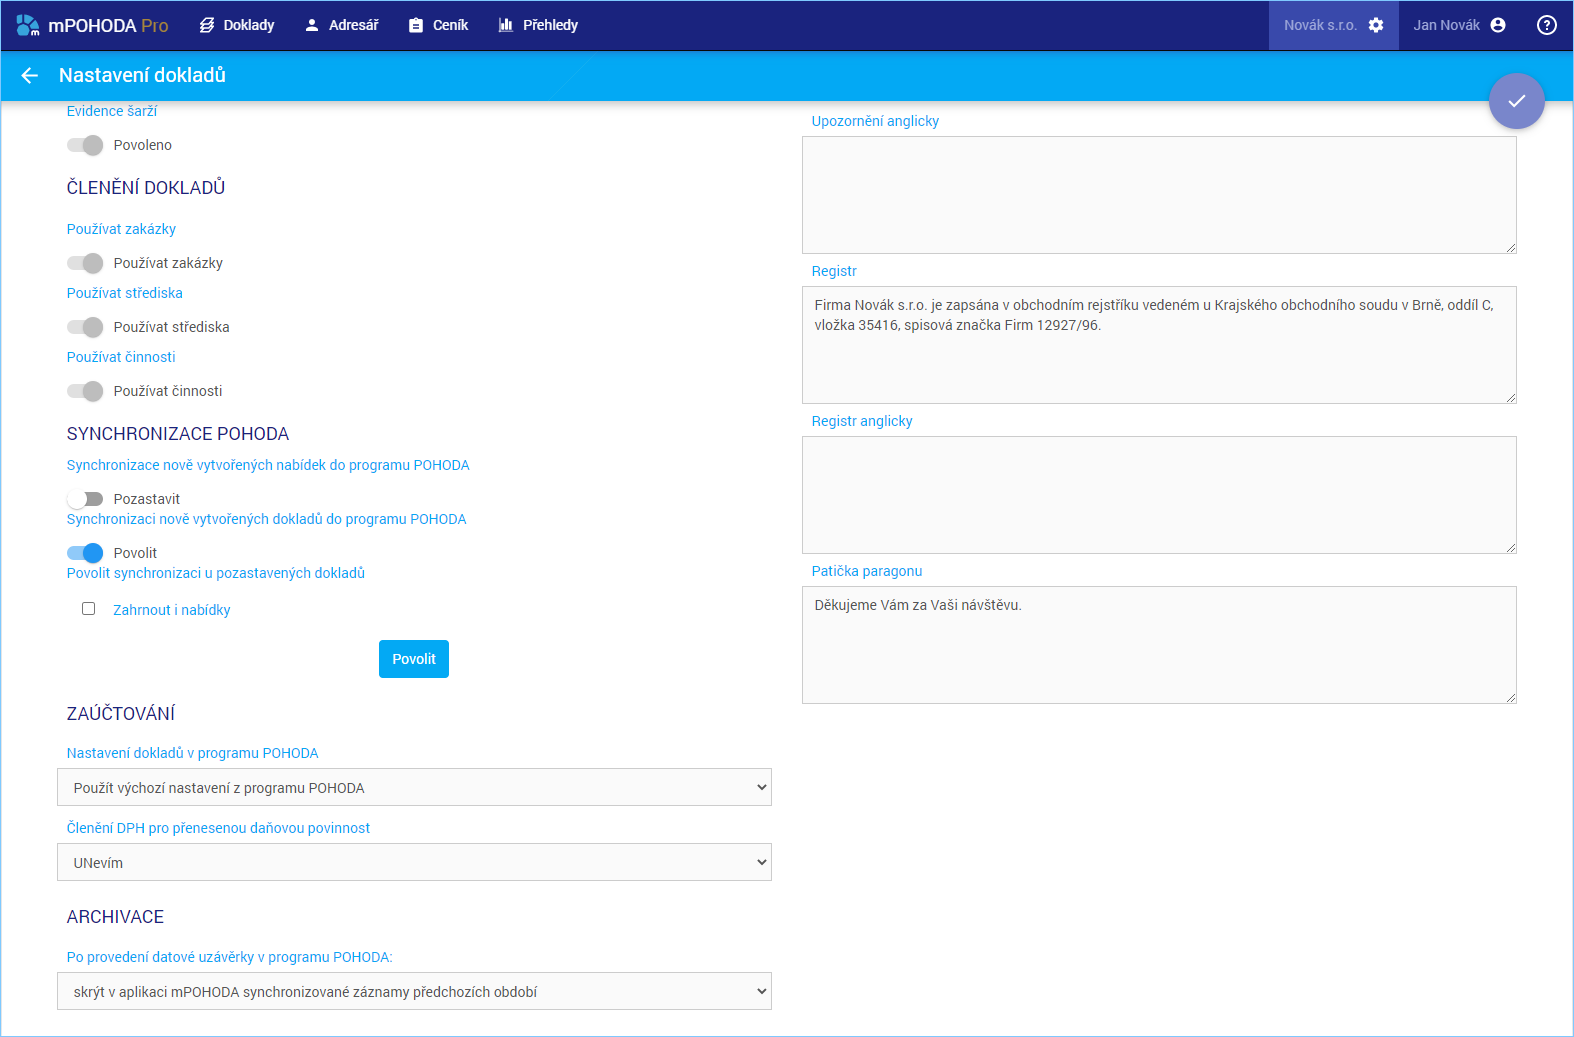Click inside Upozornění anglicky text area
Screen dimensions: 1574x1037
(1159, 195)
